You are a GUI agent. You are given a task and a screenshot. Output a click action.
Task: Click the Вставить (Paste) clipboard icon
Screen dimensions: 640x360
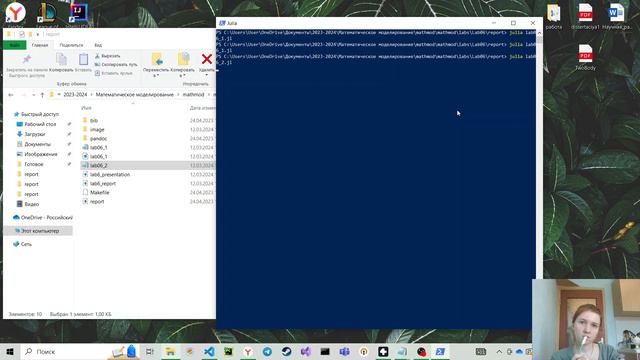[x=83, y=60]
